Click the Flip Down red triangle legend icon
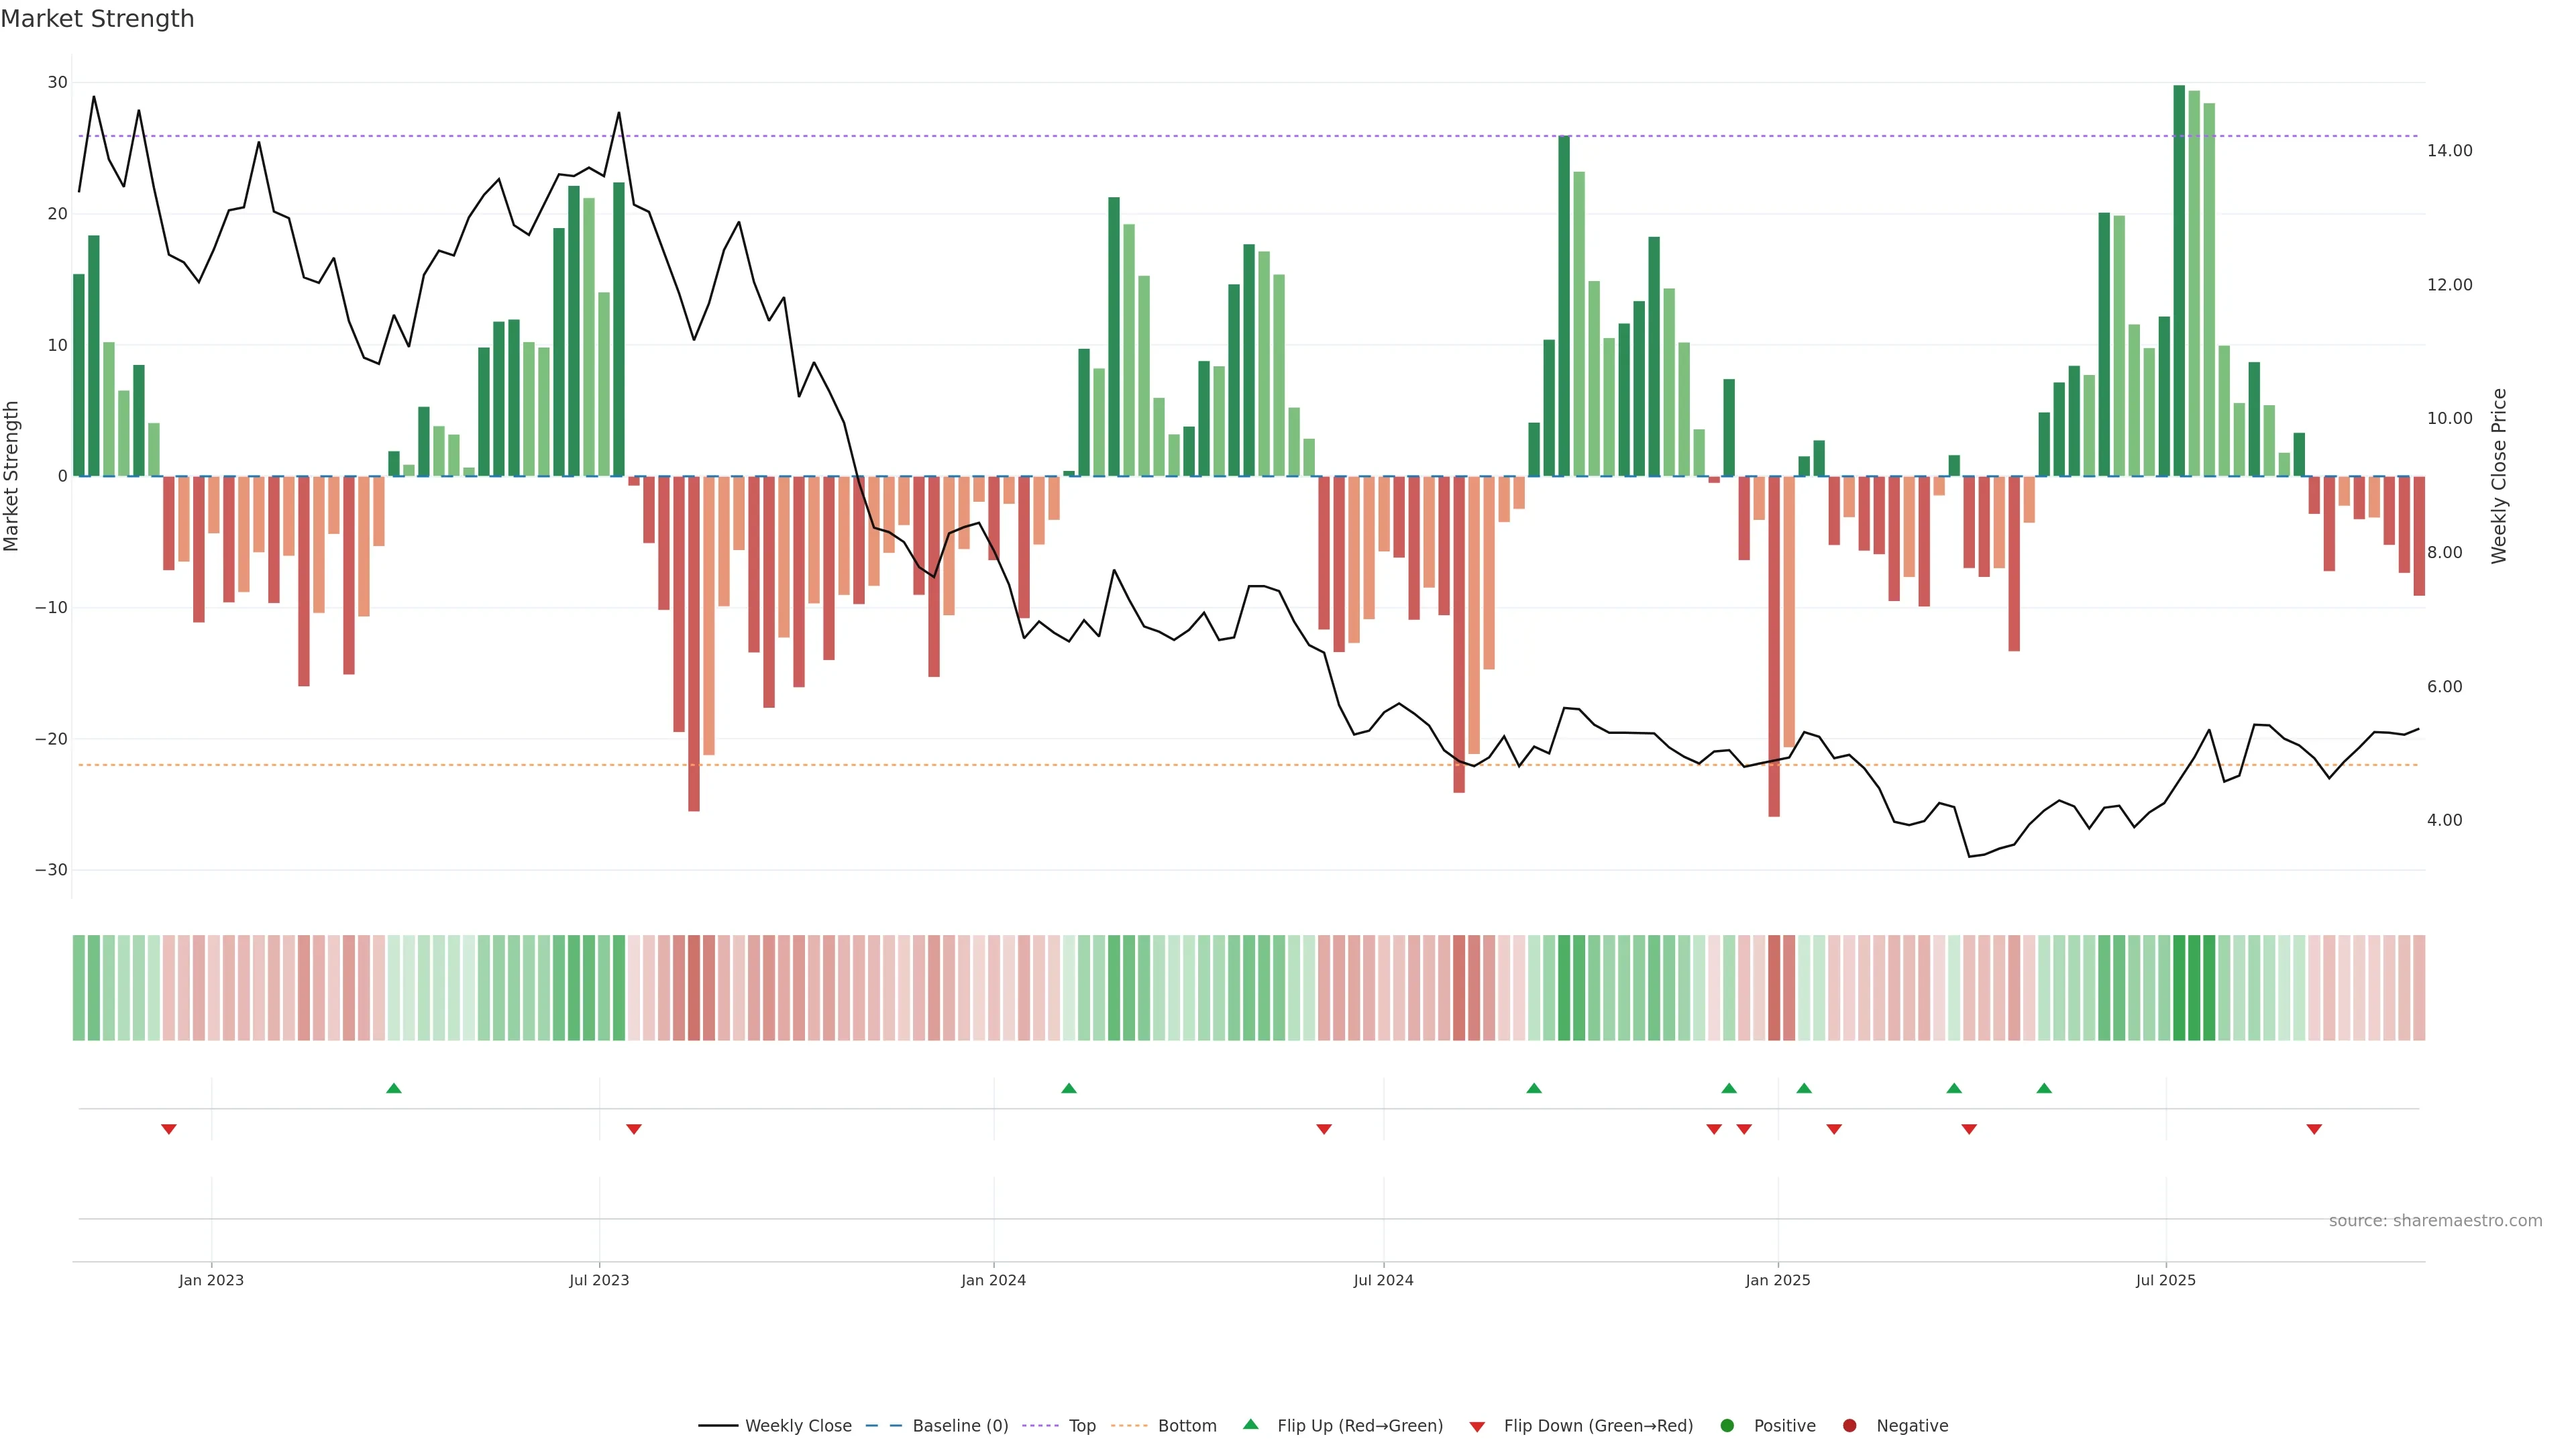The width and height of the screenshot is (2576, 1449). coord(1477,1426)
